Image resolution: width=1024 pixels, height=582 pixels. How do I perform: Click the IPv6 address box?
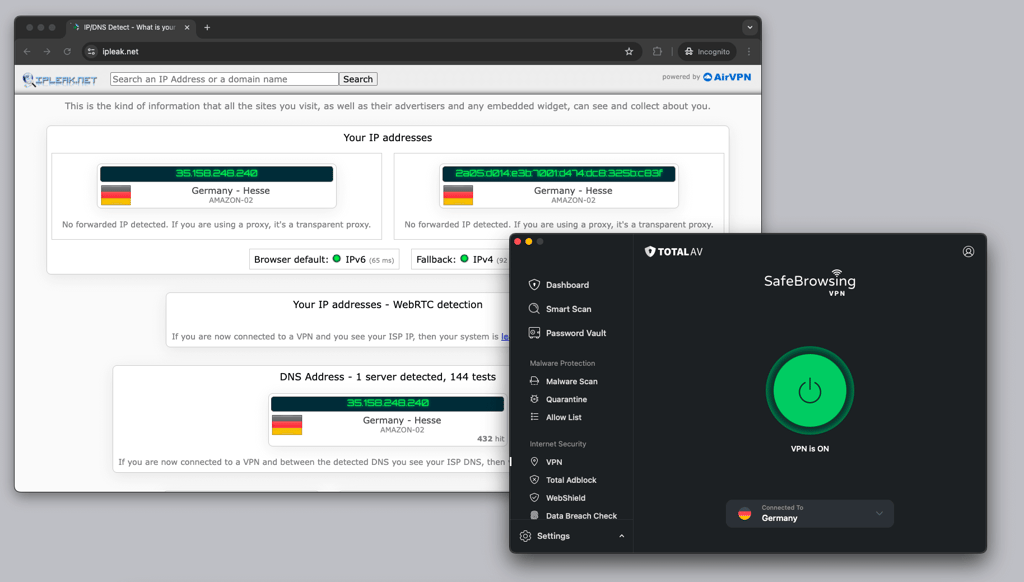tap(558, 173)
